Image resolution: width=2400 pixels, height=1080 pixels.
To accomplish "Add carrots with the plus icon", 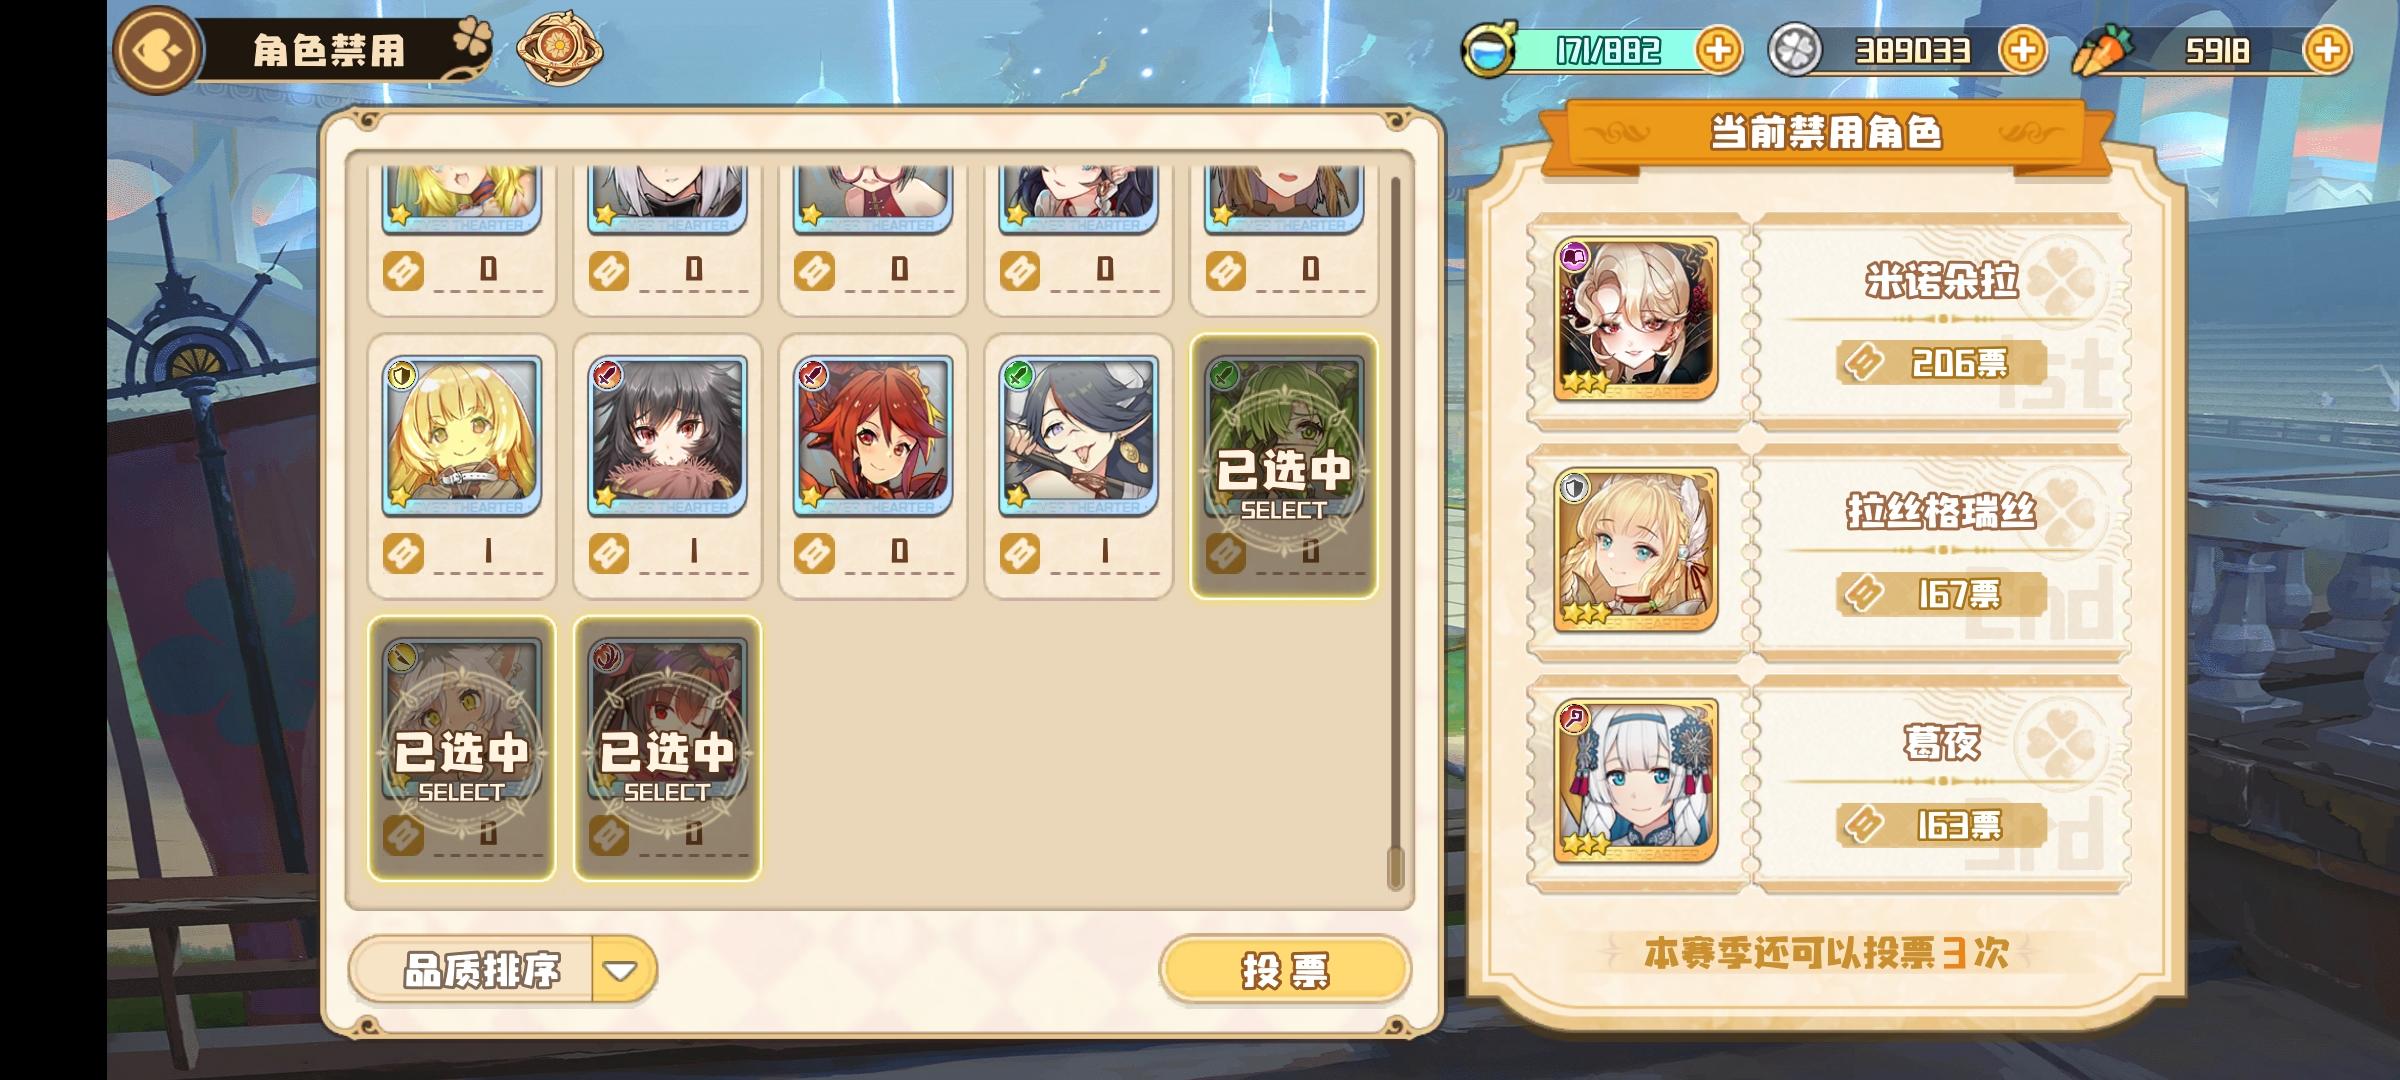I will 2326,50.
